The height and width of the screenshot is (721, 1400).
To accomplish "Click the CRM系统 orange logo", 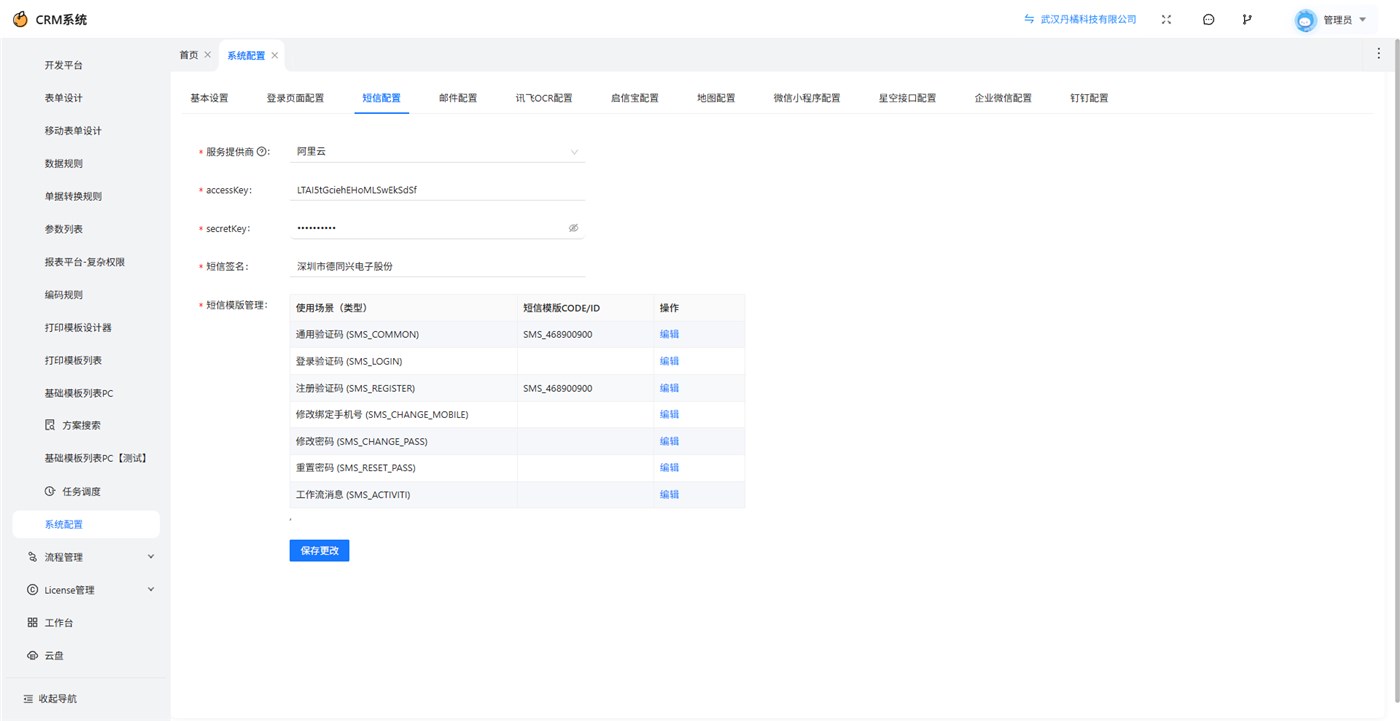I will click(x=20, y=19).
